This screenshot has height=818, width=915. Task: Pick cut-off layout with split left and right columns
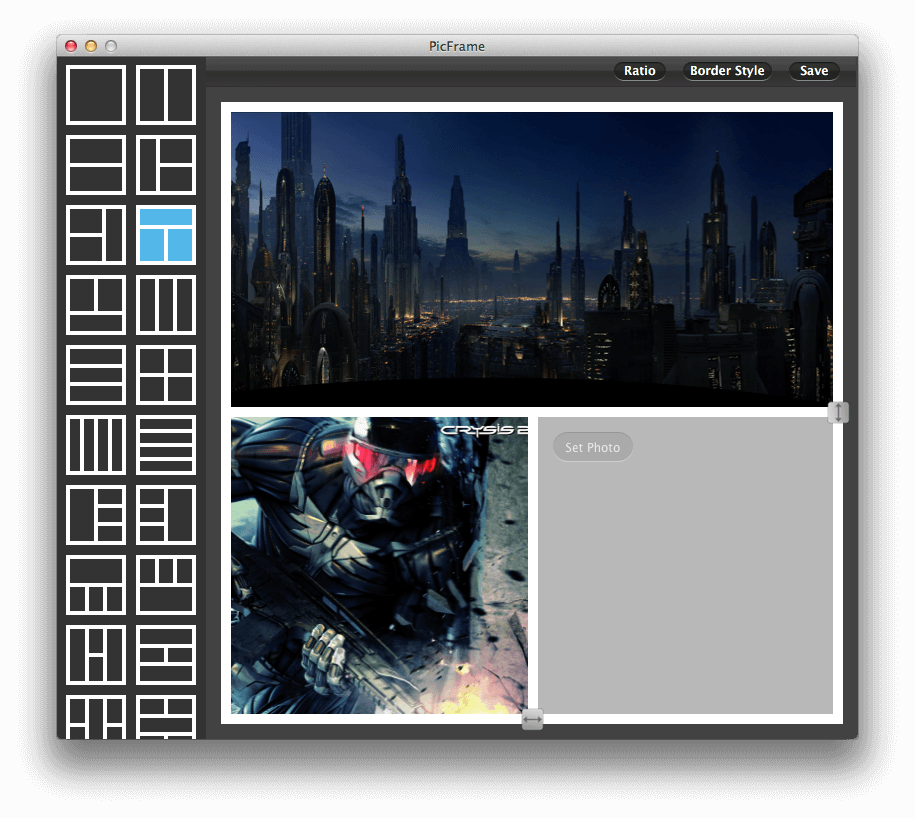pos(96,717)
